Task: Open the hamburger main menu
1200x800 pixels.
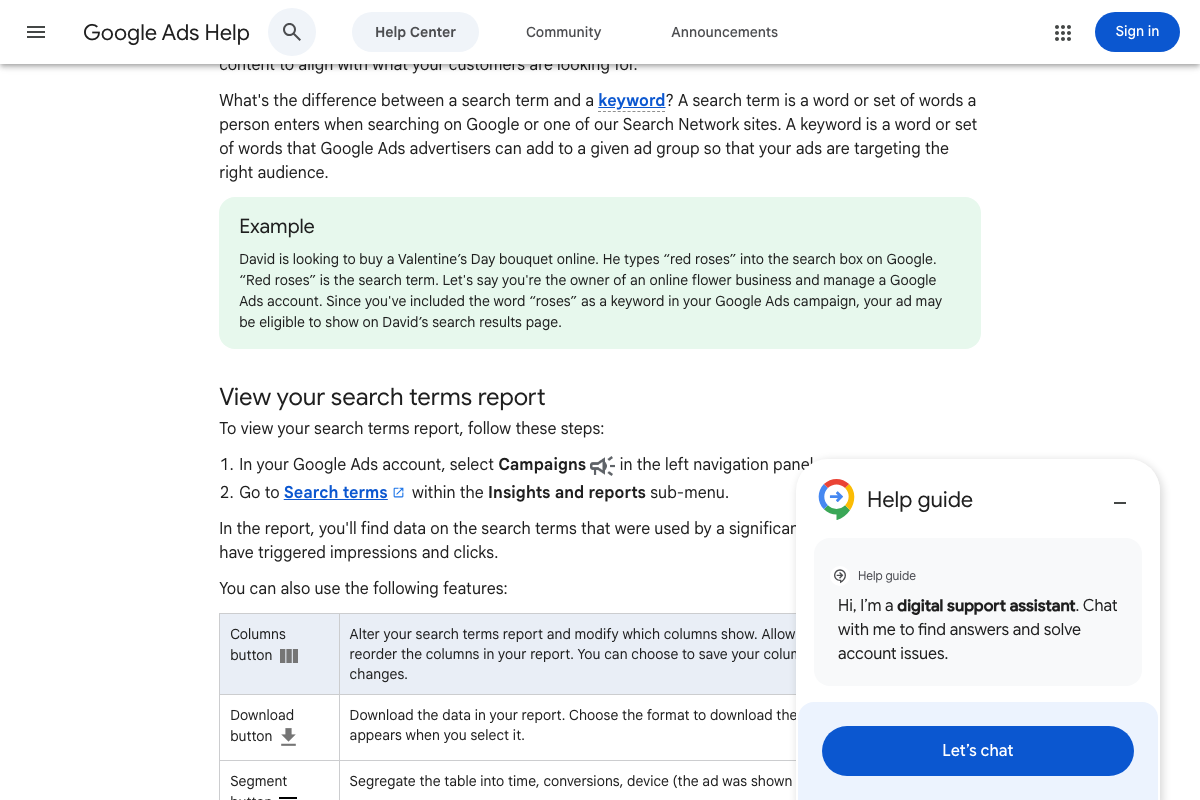Action: click(36, 32)
